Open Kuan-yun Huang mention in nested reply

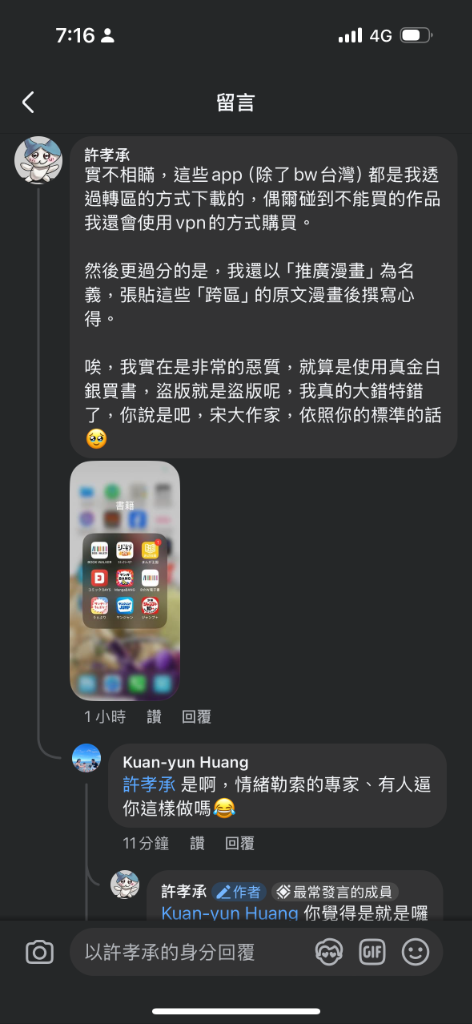point(230,913)
